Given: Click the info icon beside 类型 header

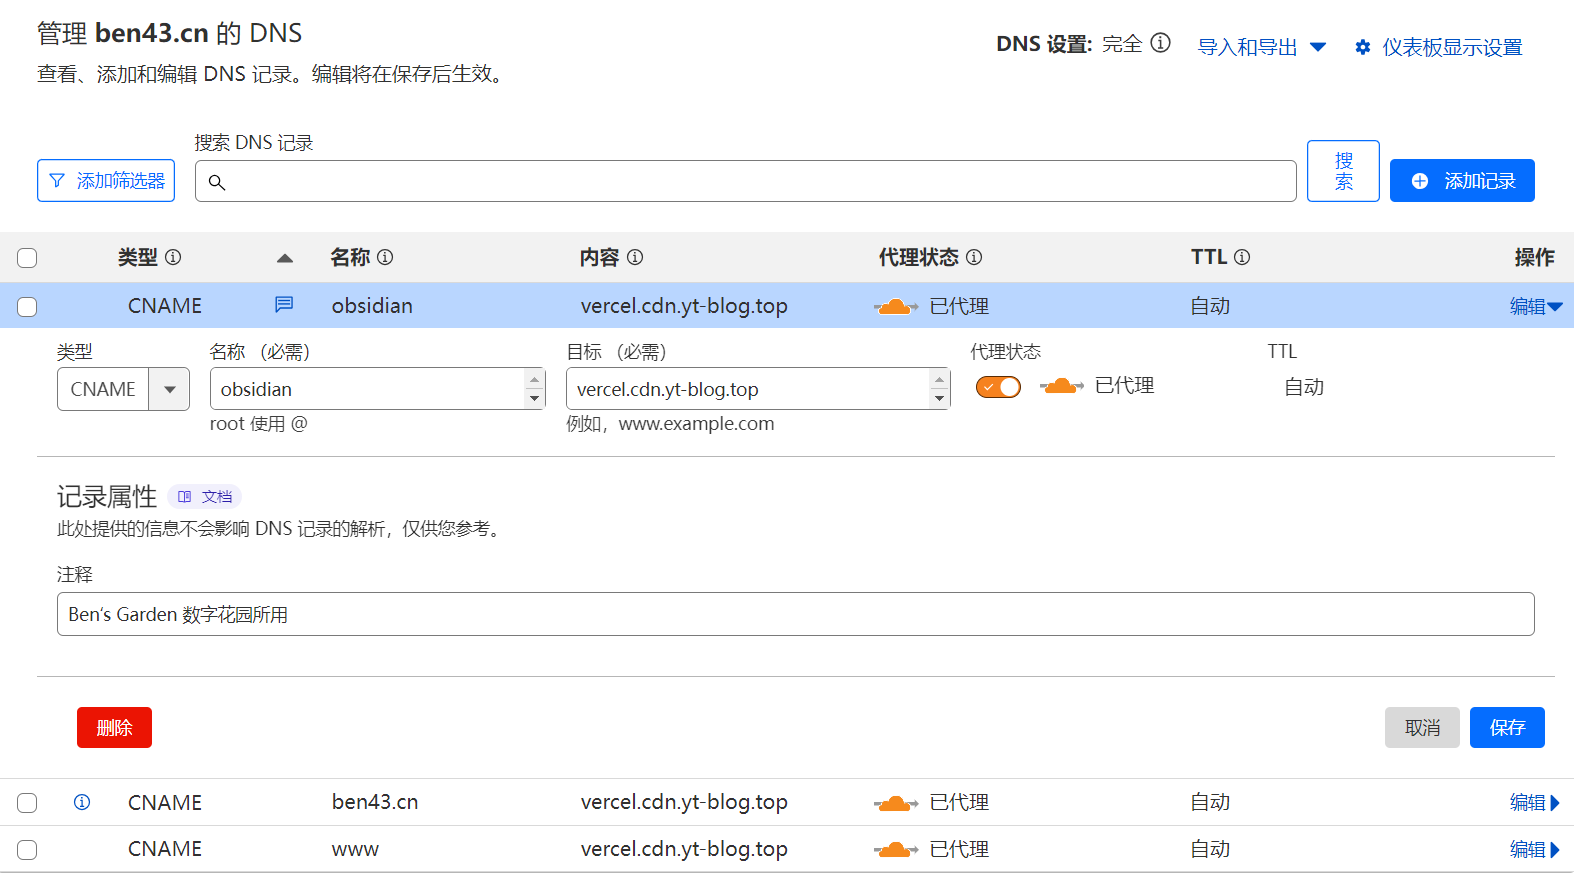Looking at the screenshot, I should point(173,257).
